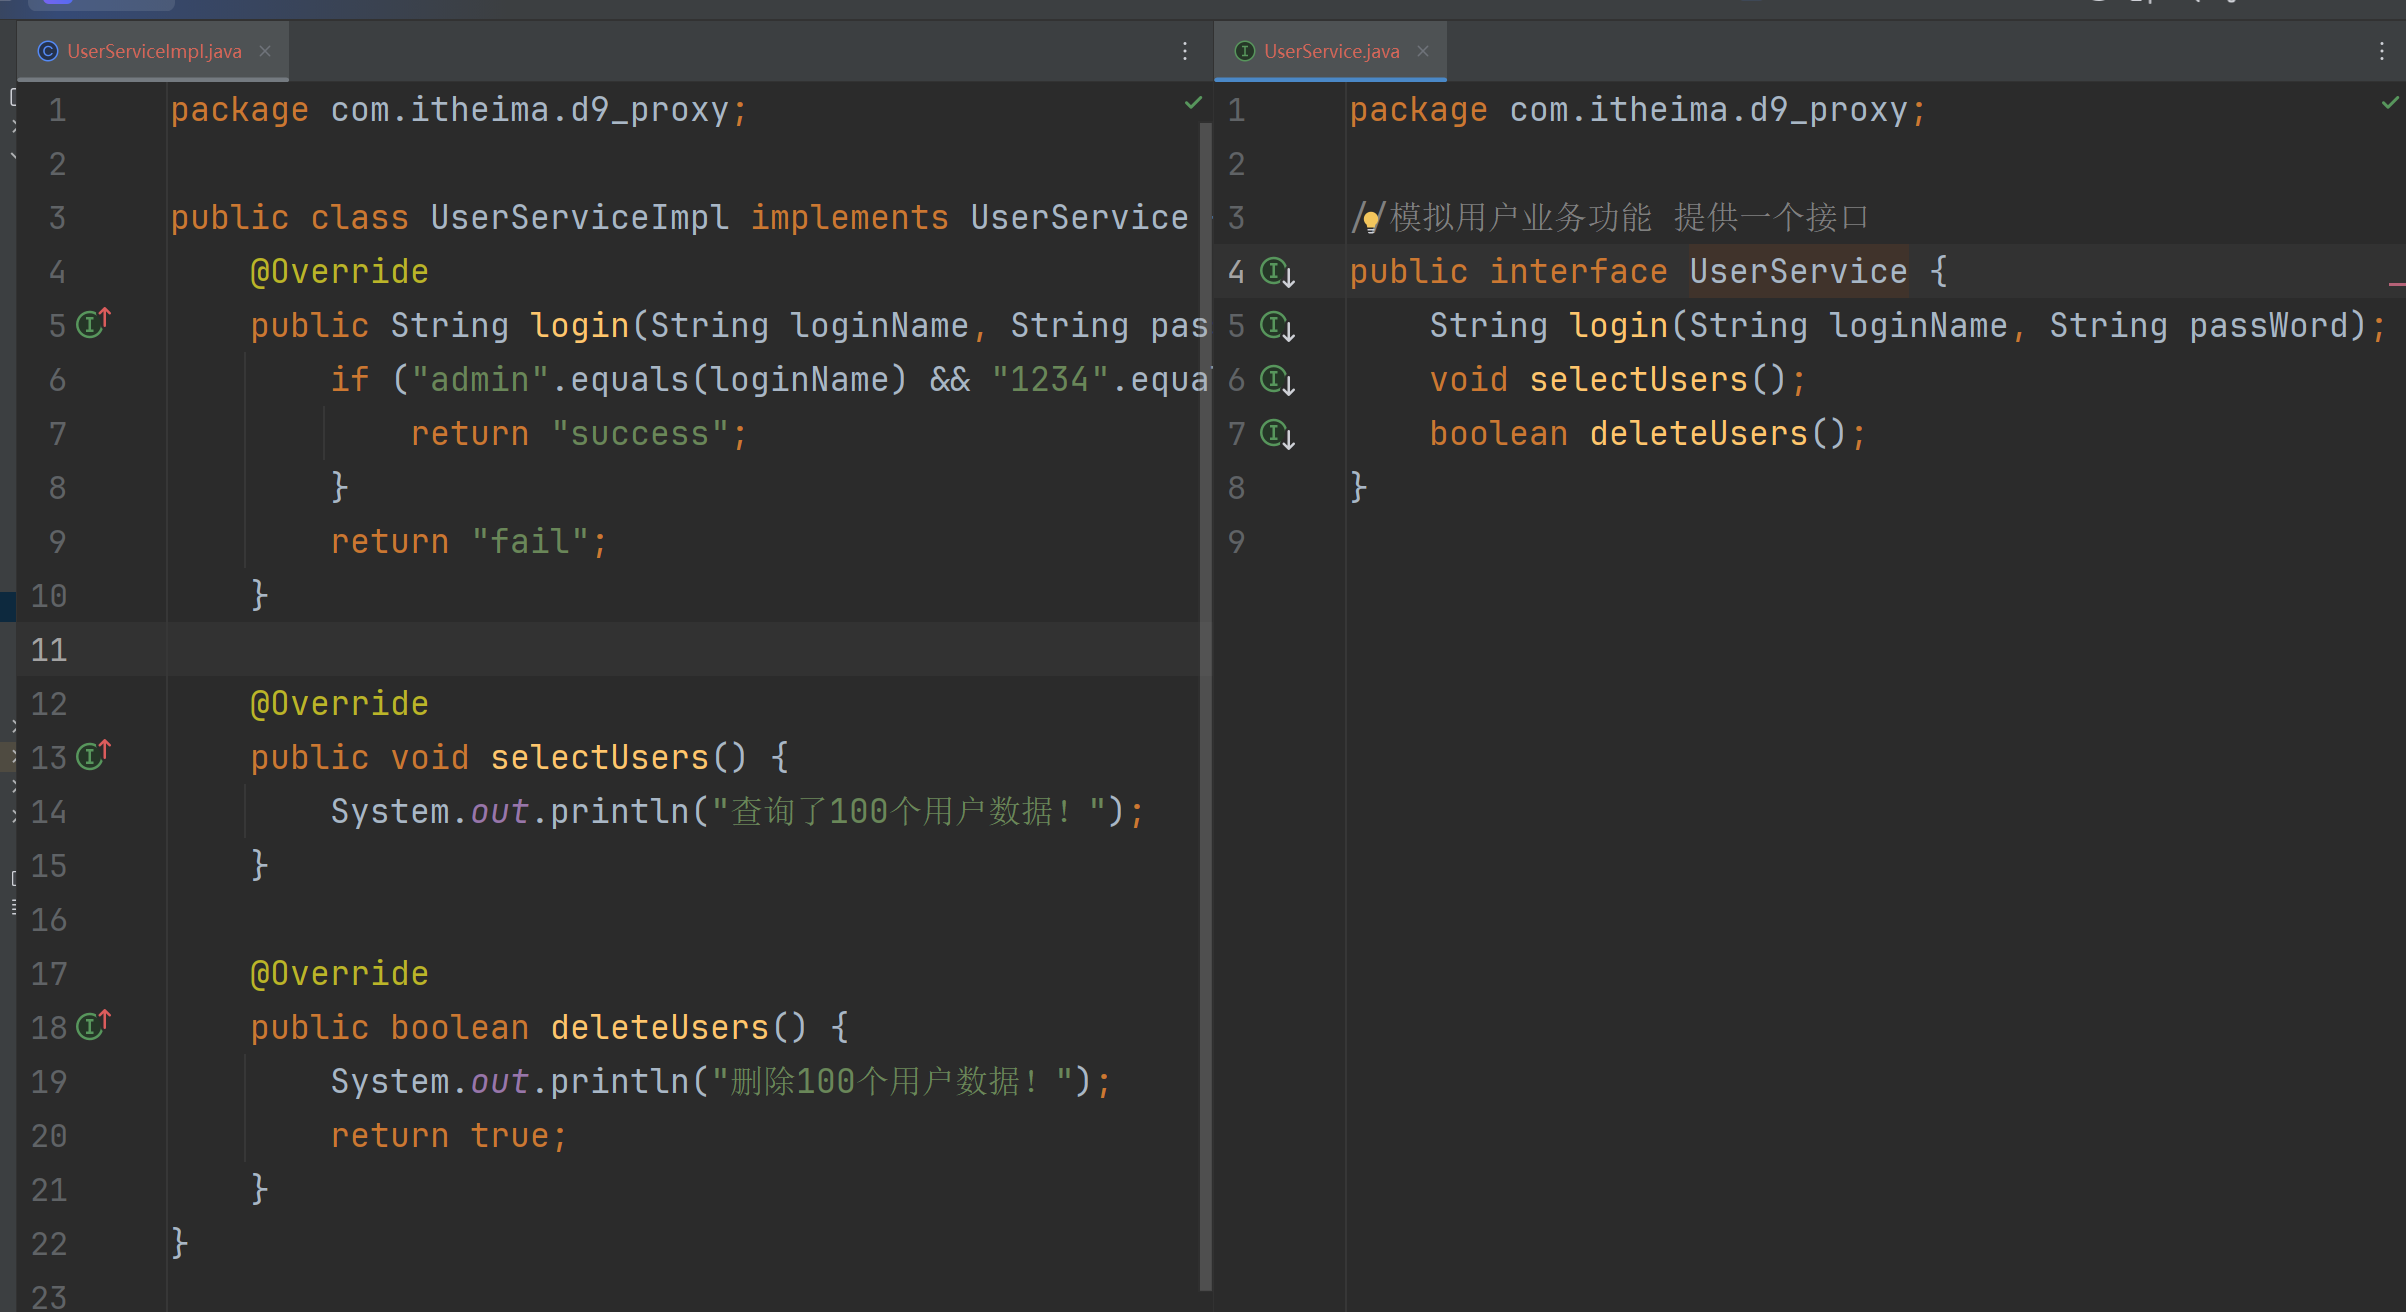Close the UserService.java tab
Viewport: 2406px width, 1312px height.
(x=1423, y=51)
